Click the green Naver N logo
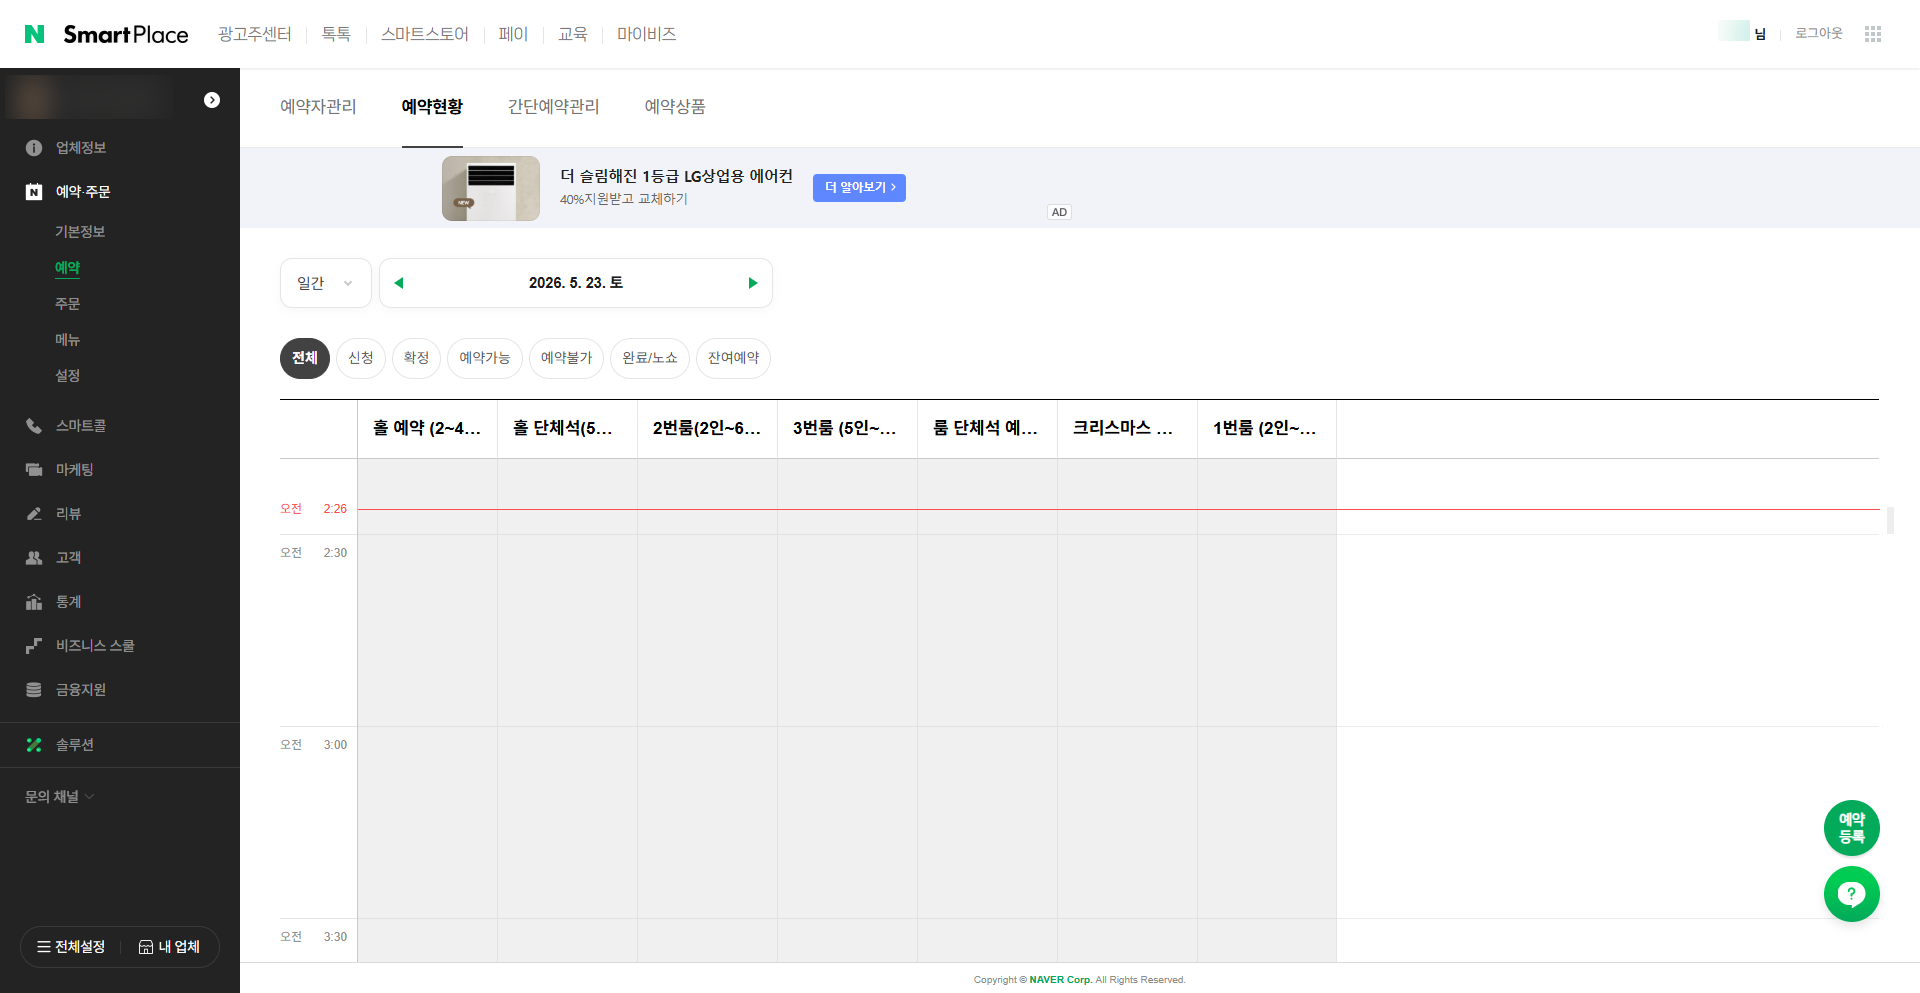 coord(34,34)
